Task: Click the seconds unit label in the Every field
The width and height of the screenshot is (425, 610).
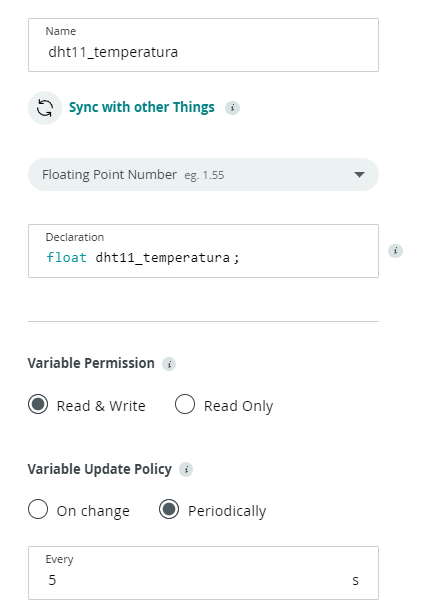Action: click(x=355, y=581)
